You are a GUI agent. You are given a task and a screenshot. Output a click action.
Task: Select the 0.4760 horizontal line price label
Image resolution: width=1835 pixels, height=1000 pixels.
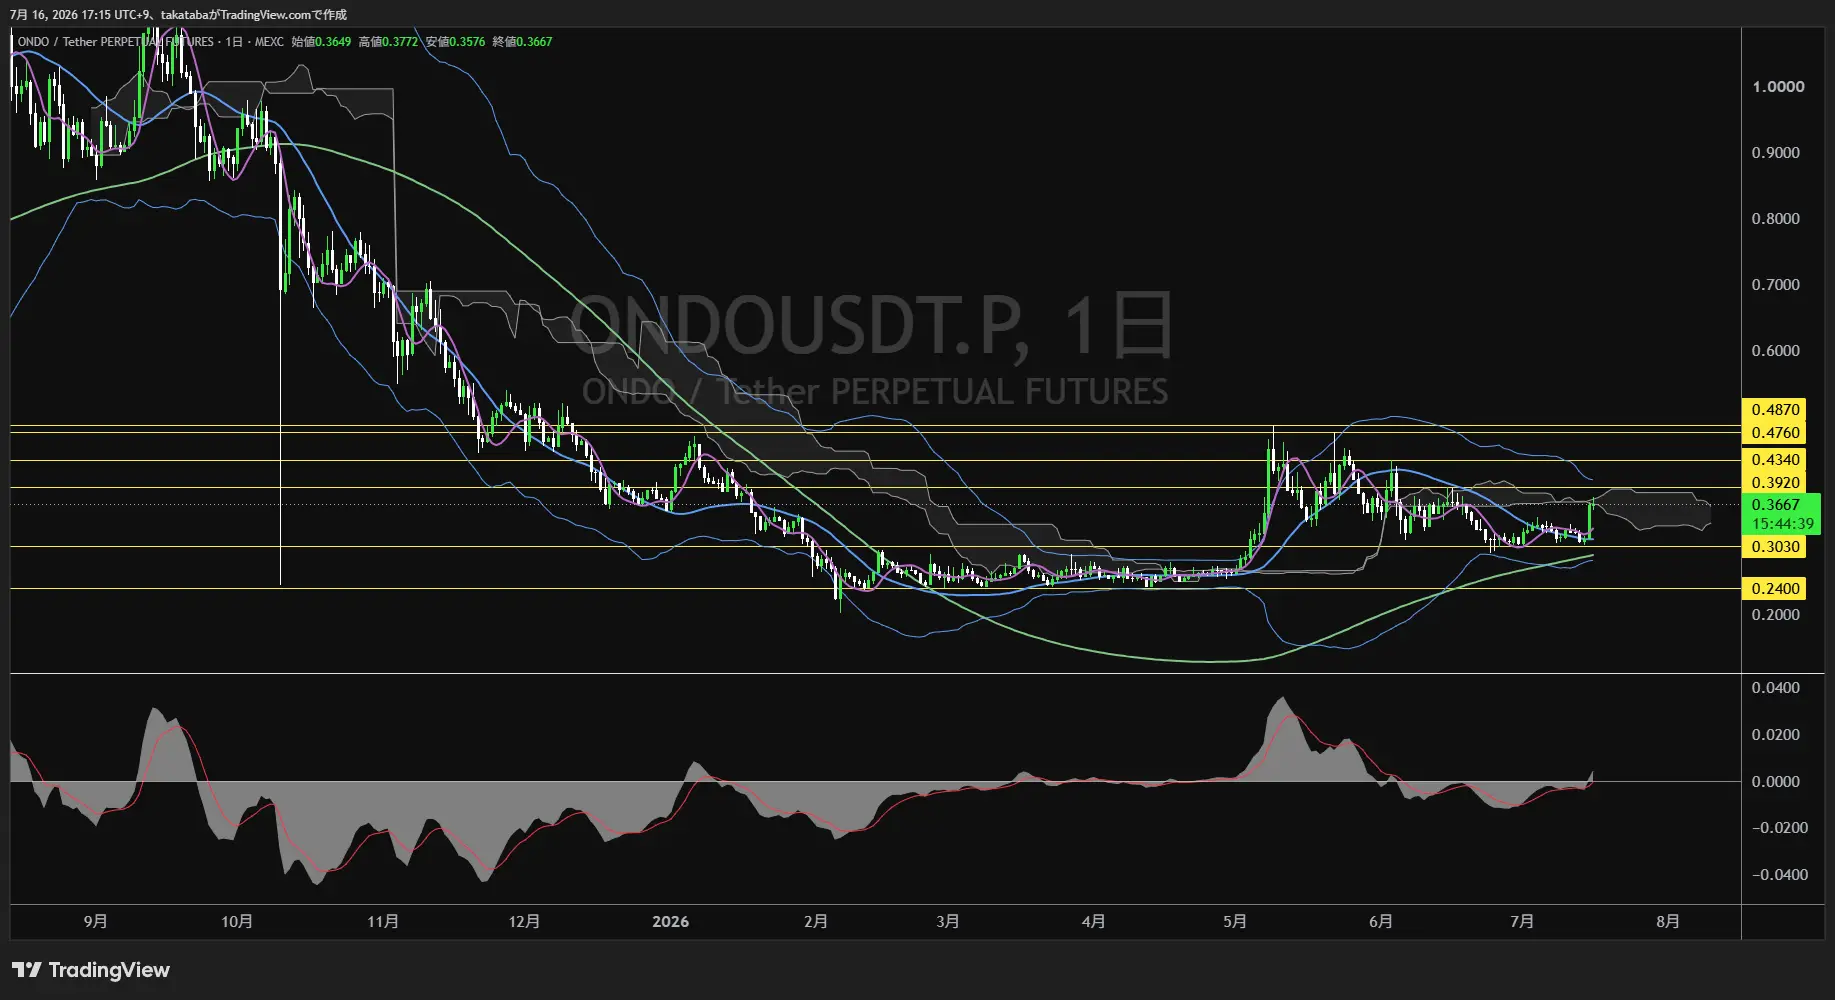click(x=1775, y=433)
